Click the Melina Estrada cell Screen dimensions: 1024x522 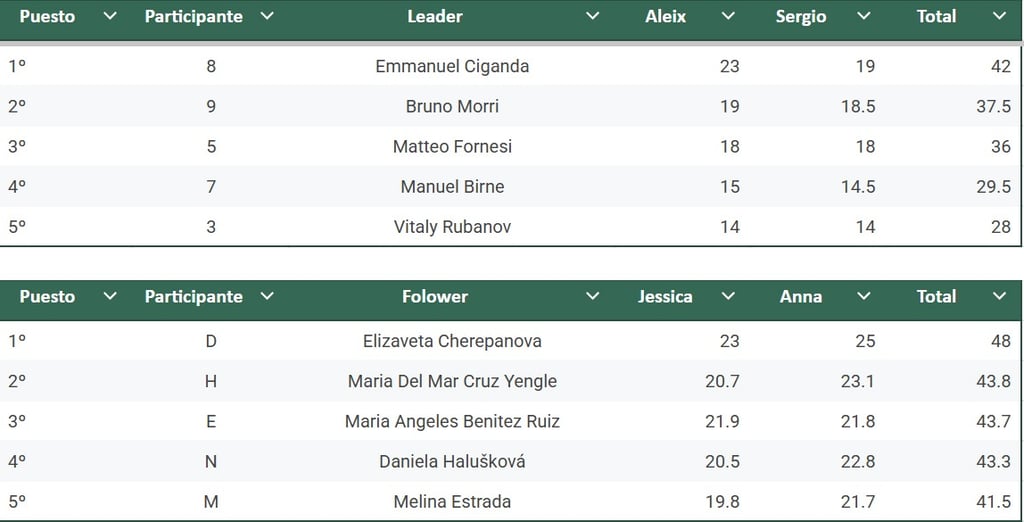[452, 502]
